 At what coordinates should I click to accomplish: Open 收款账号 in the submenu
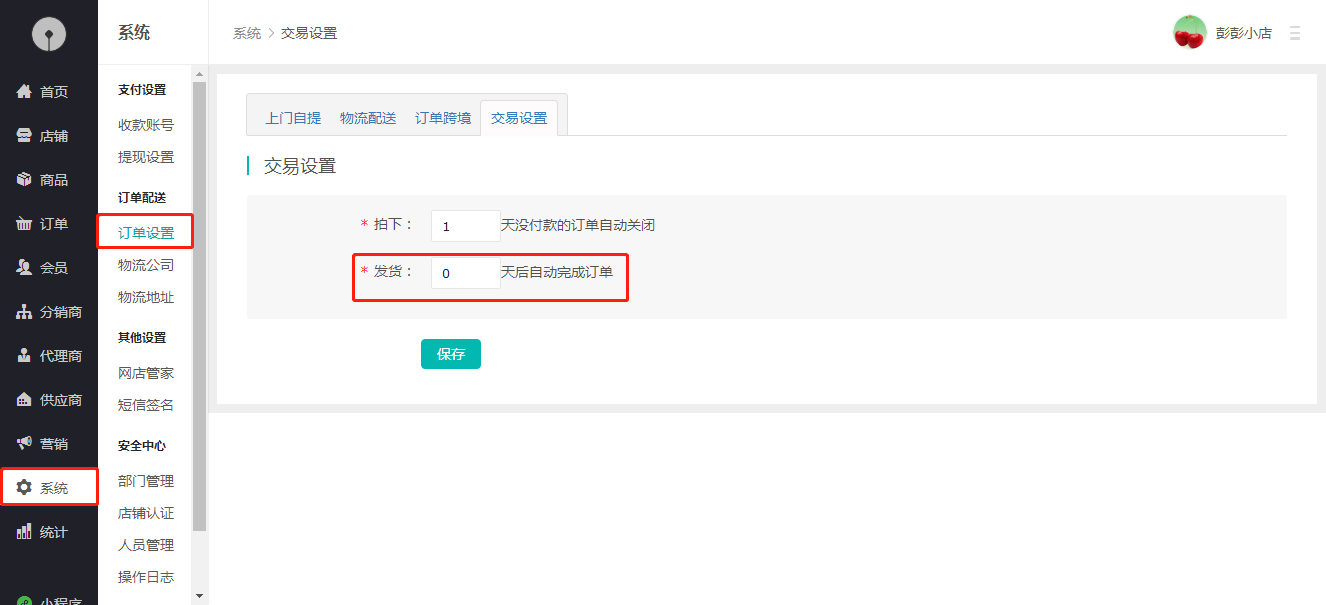pyautogui.click(x=146, y=125)
